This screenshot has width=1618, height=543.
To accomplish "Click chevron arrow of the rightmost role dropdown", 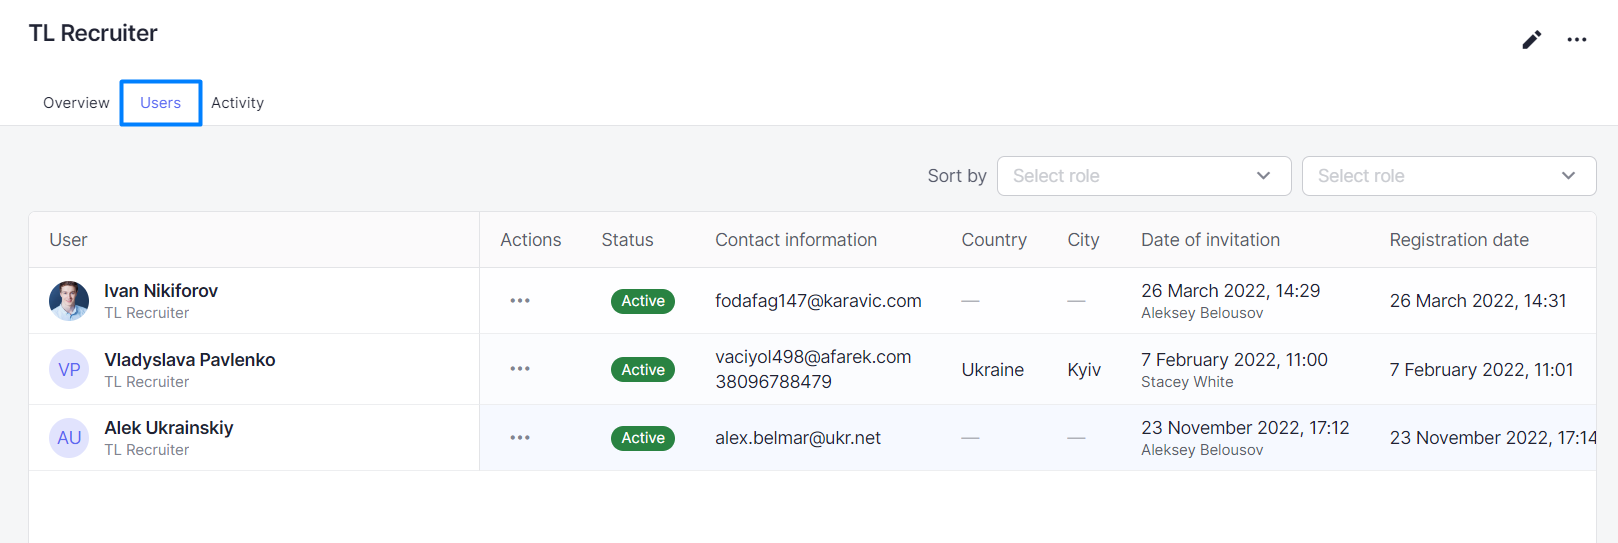I will (x=1568, y=176).
